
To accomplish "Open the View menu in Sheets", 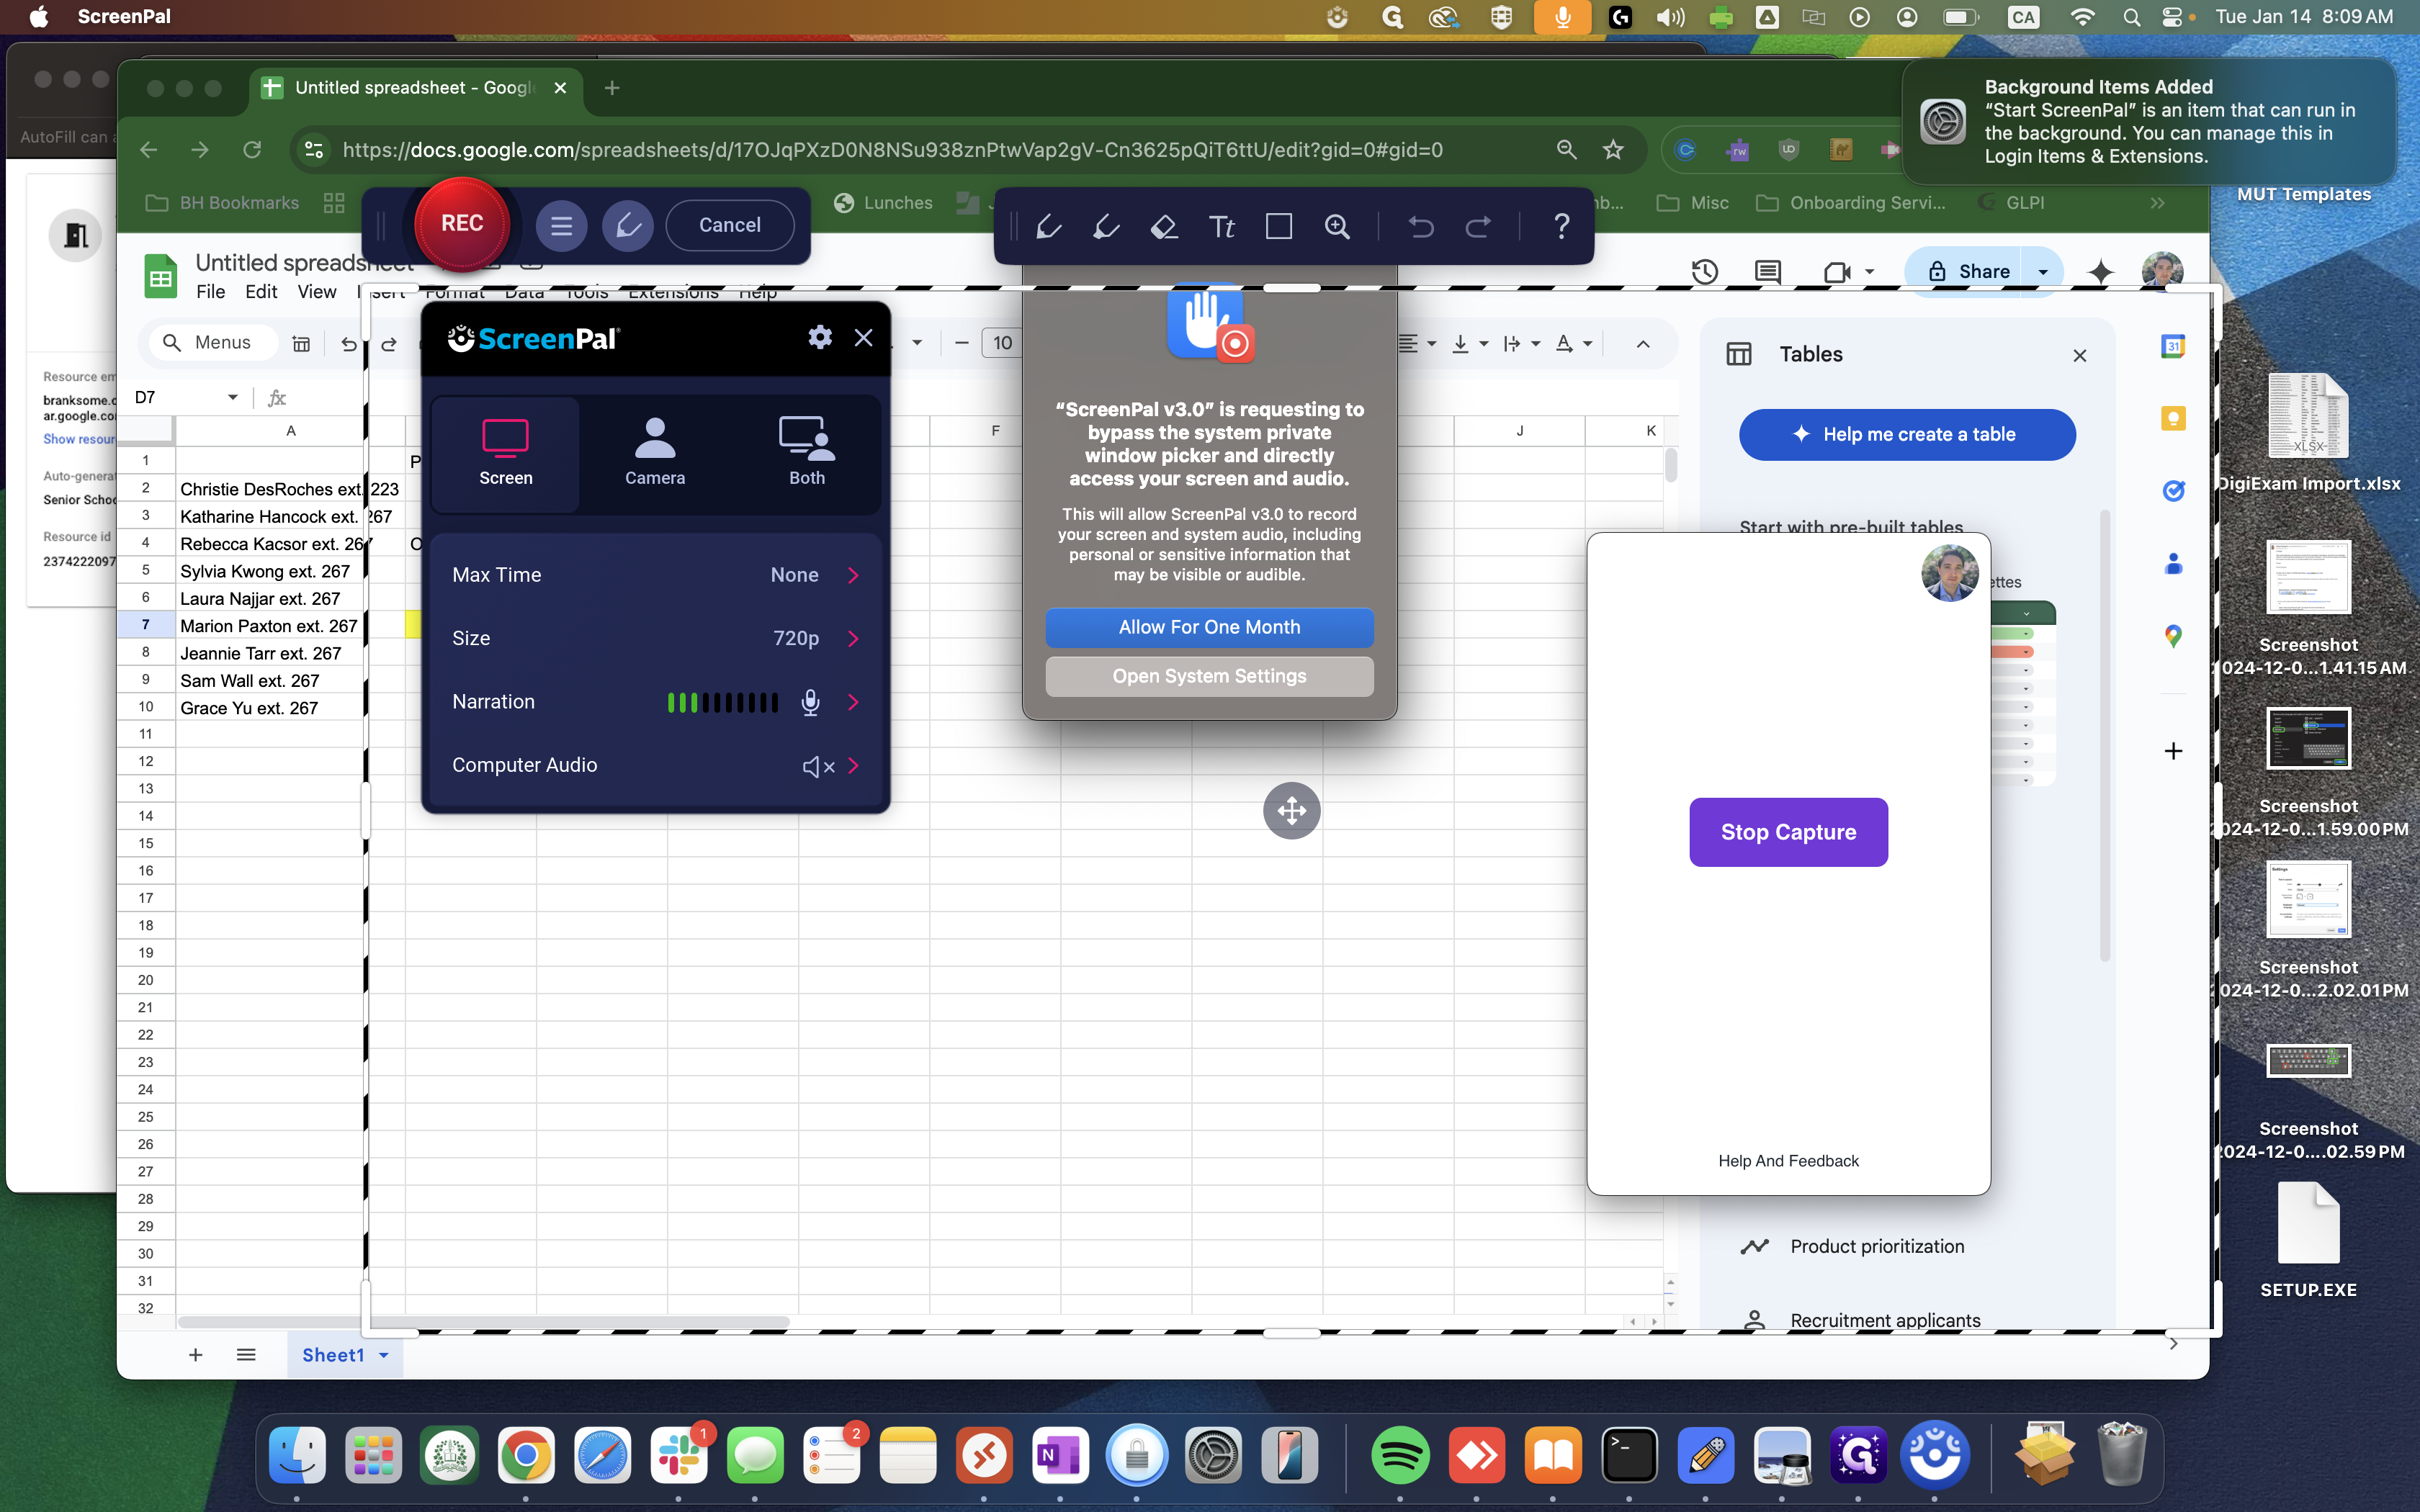I will 317,291.
